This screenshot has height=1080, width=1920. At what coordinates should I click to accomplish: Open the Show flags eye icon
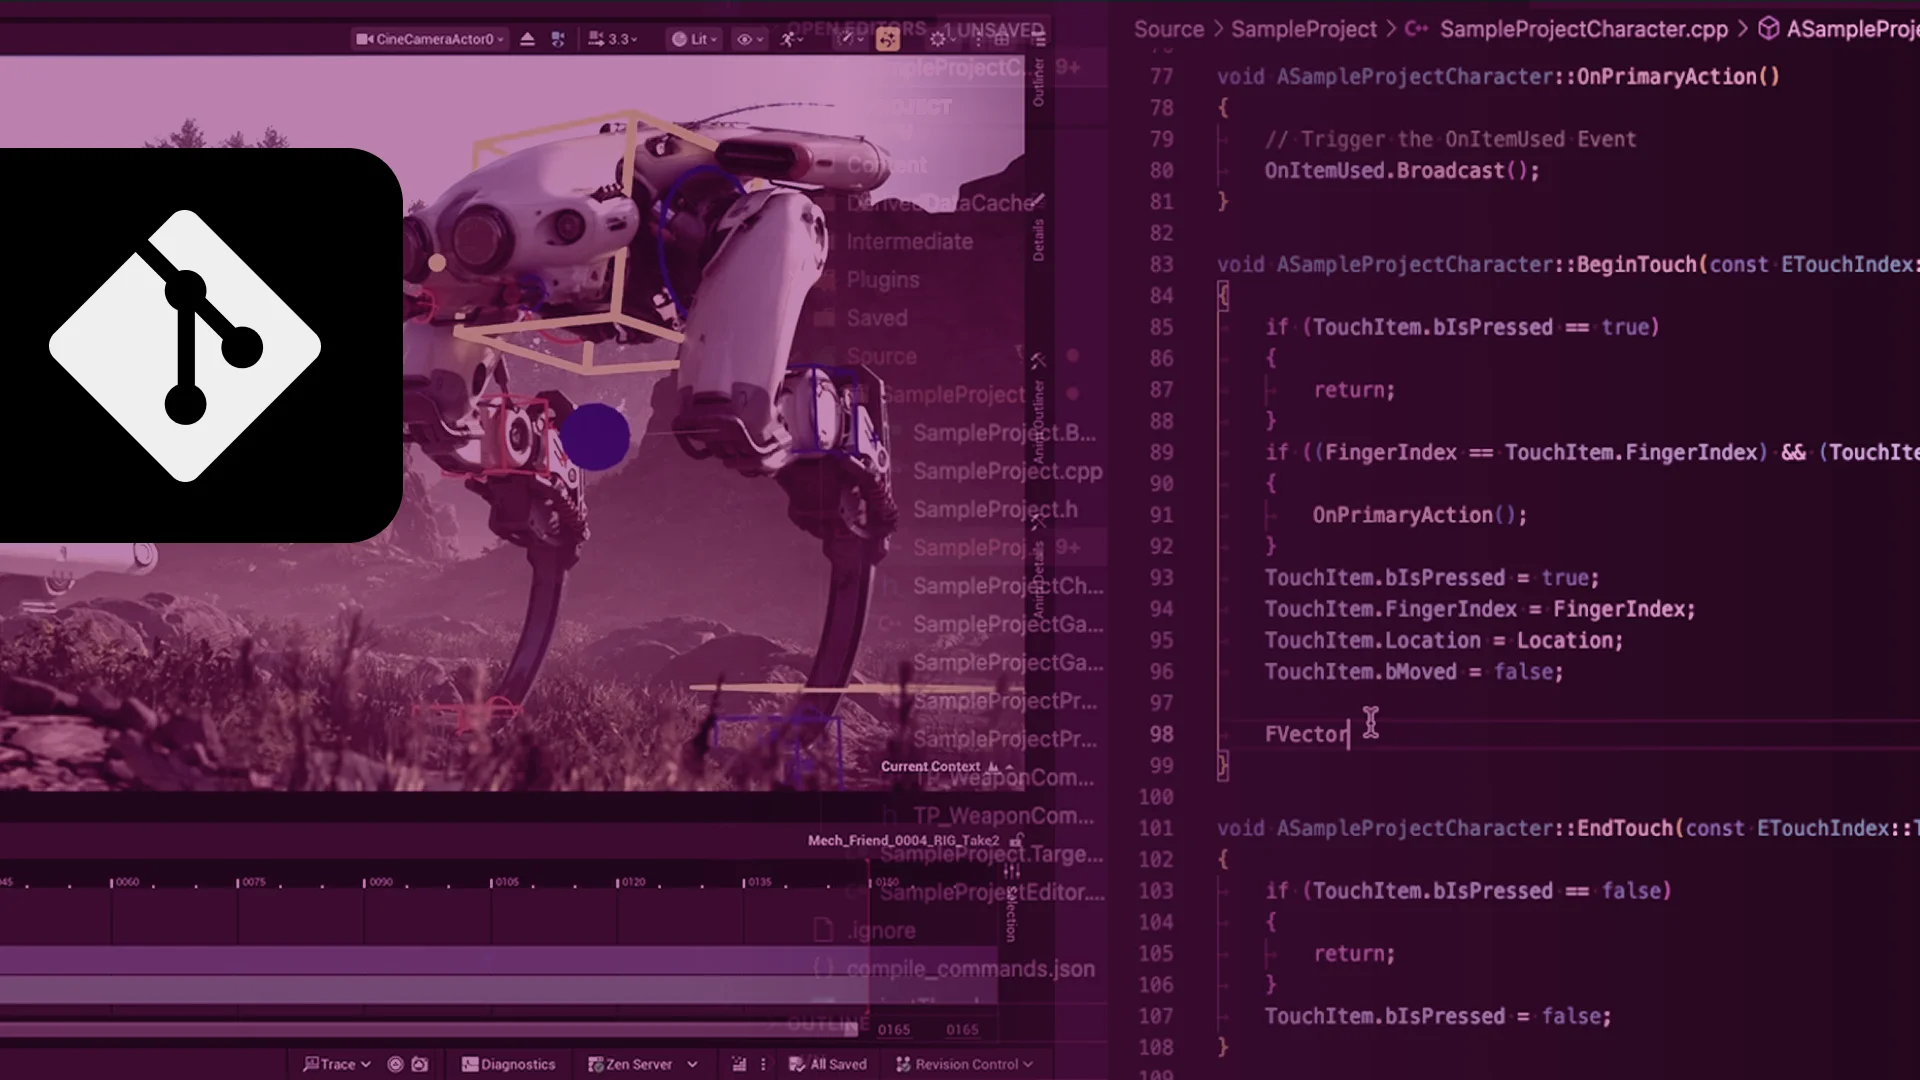745,39
